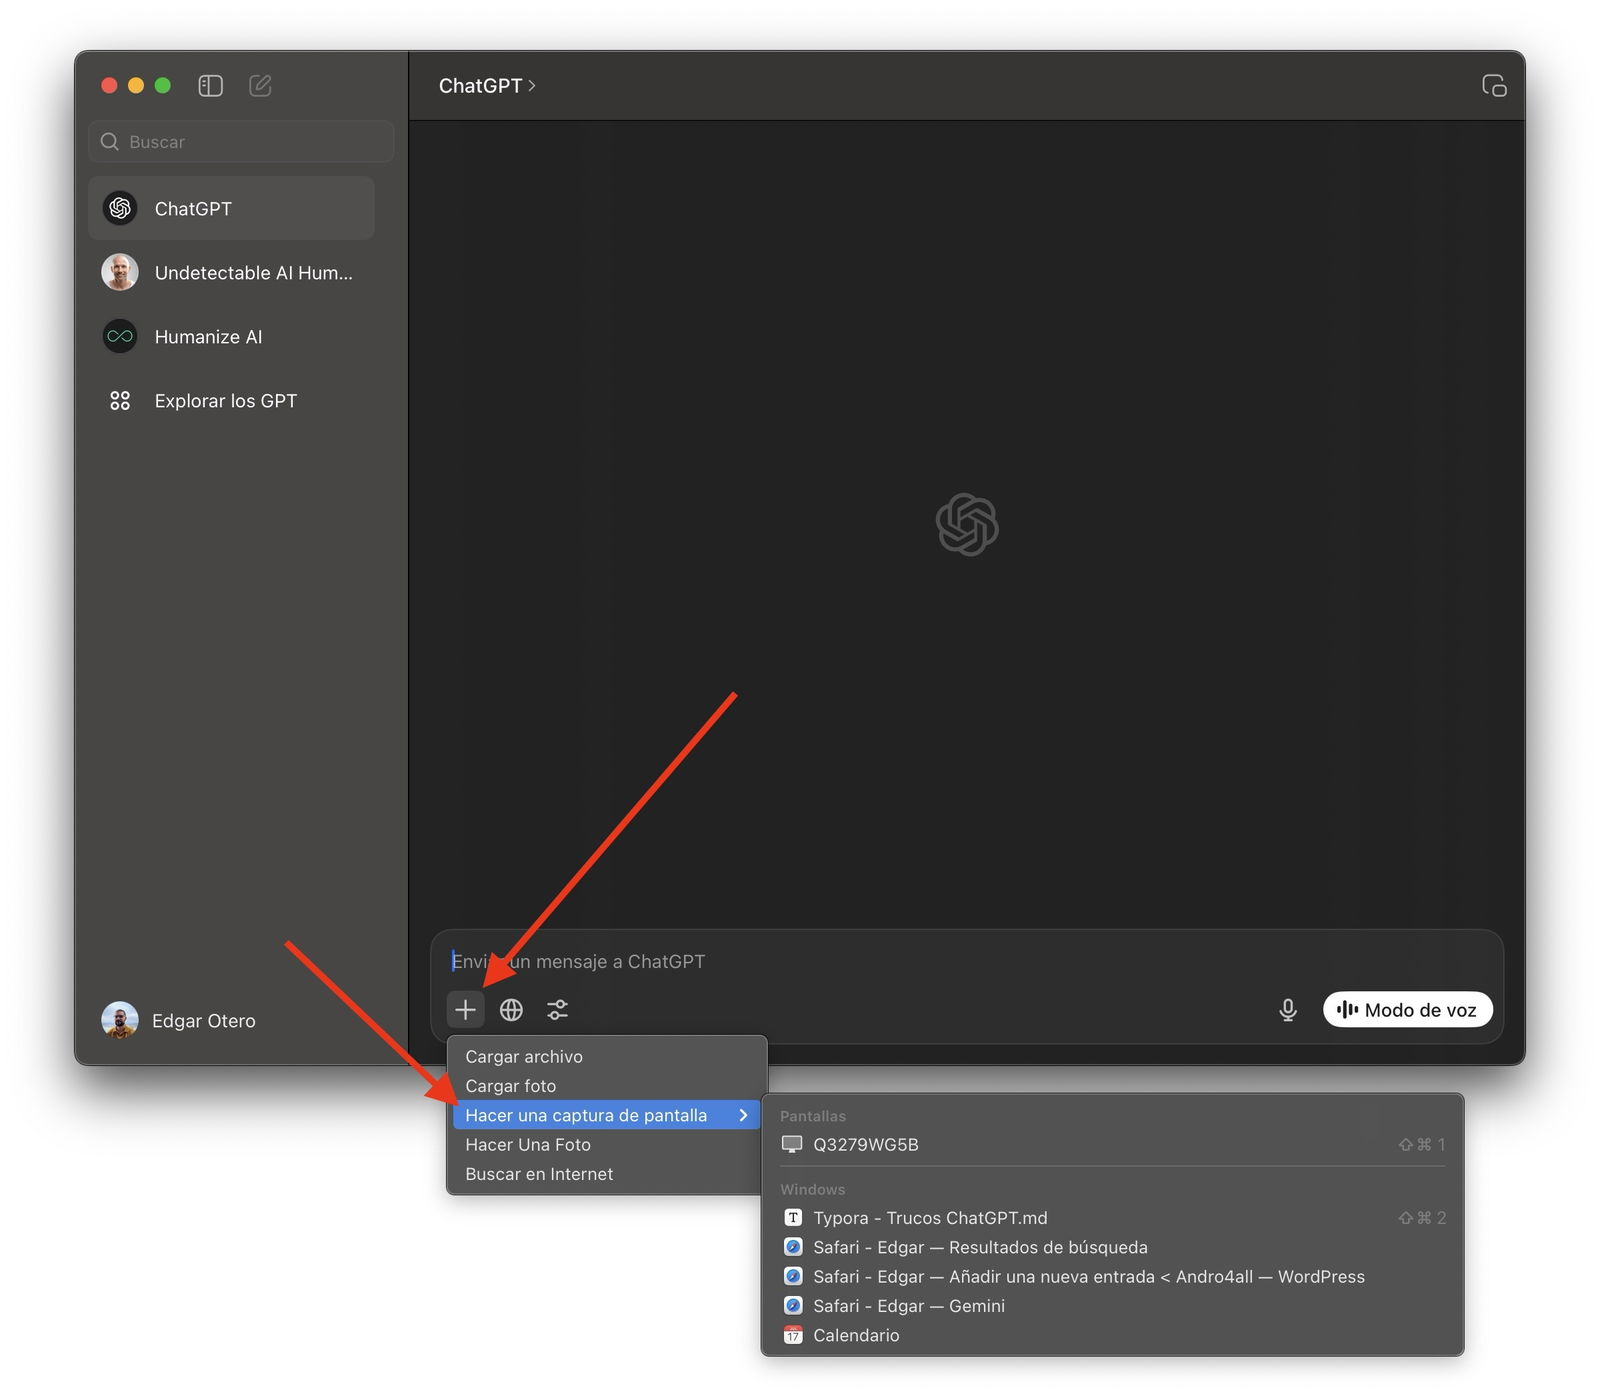Open the ChatGPT model selector chevron
Screen dimensions: 1600x1392
pos(532,86)
